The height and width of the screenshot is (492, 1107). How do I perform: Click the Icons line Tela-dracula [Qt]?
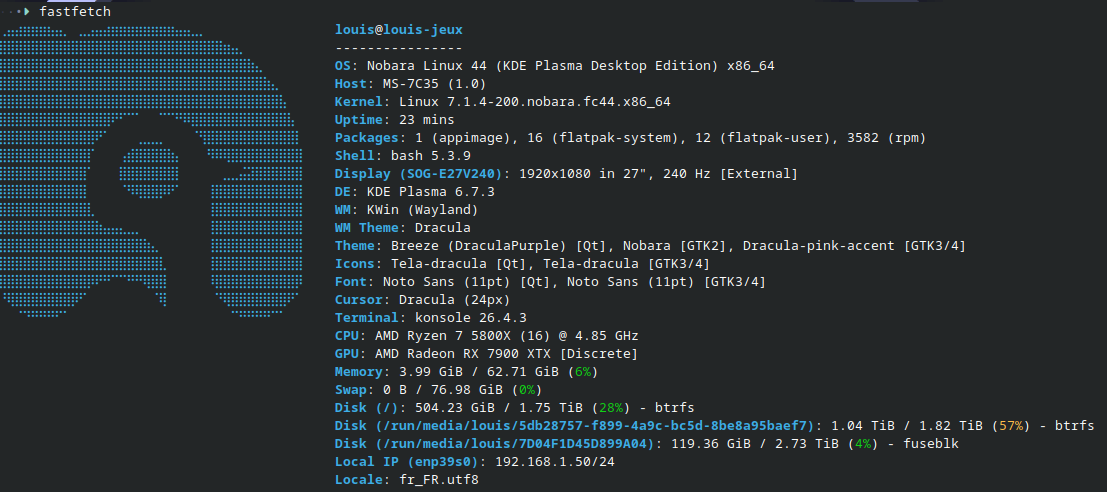click(x=522, y=264)
